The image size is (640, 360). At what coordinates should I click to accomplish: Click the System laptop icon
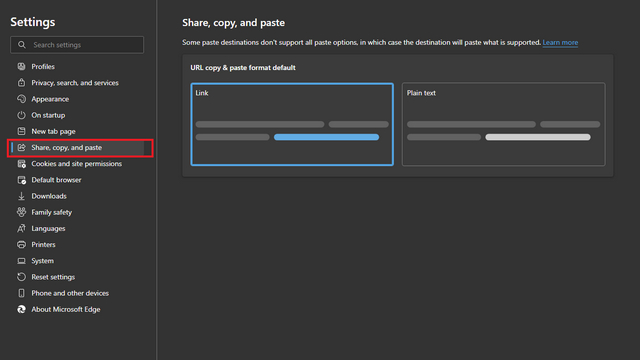coord(21,261)
